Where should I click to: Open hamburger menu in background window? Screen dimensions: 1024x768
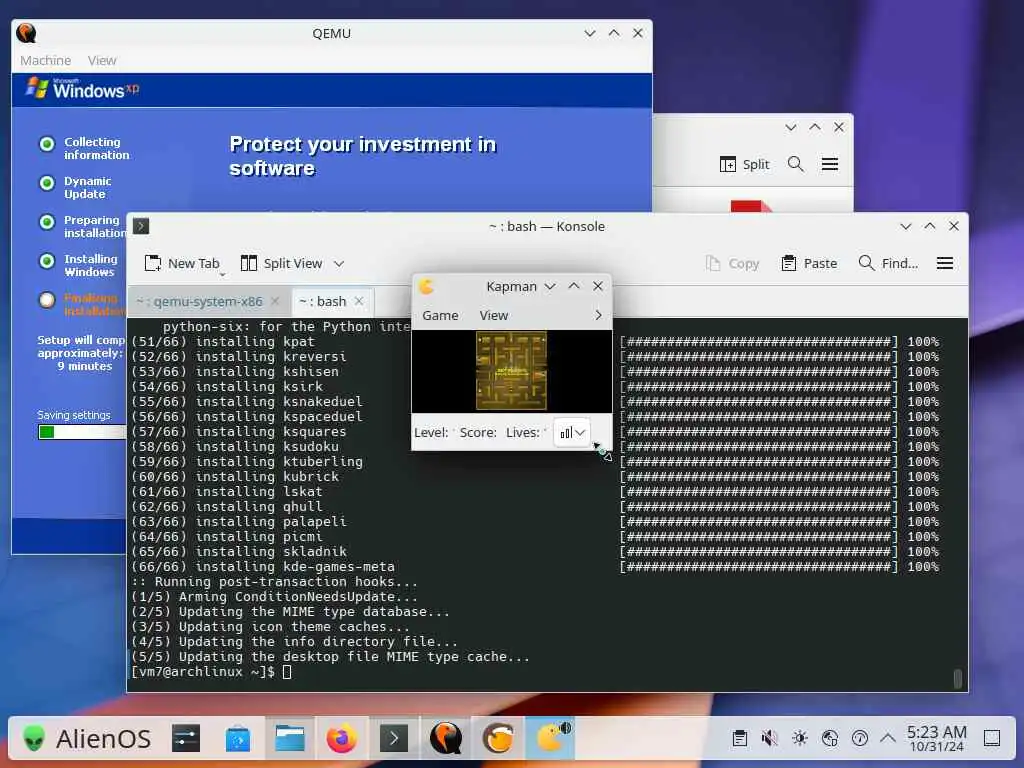[830, 164]
